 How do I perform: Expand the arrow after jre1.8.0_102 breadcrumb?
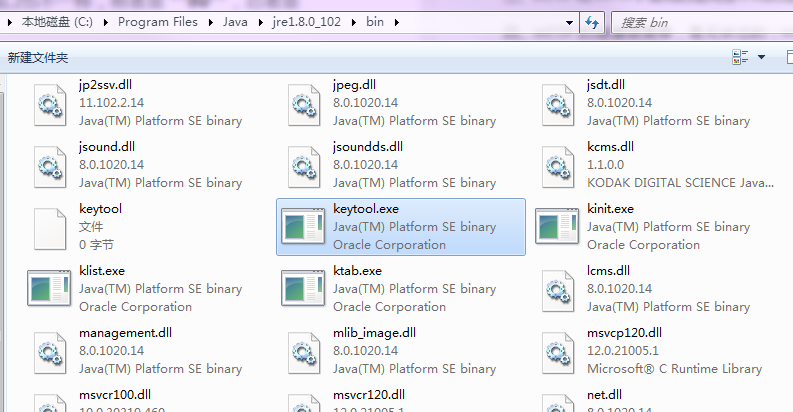[354, 22]
